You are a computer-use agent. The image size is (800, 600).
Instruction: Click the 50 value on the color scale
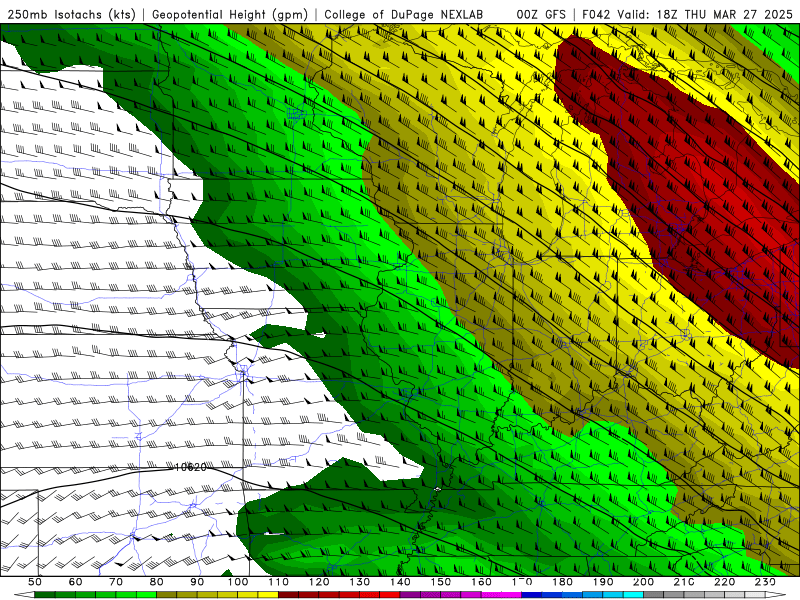[35, 582]
